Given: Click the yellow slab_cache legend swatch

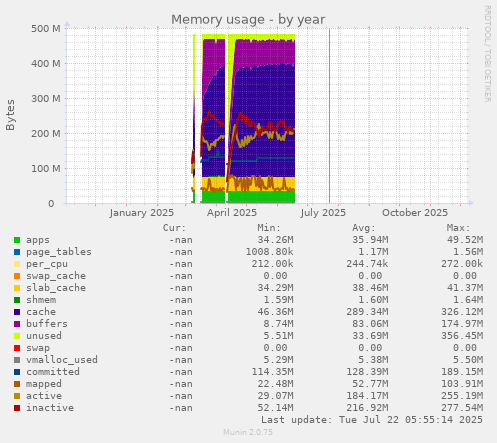Looking at the screenshot, I should tap(17, 288).
